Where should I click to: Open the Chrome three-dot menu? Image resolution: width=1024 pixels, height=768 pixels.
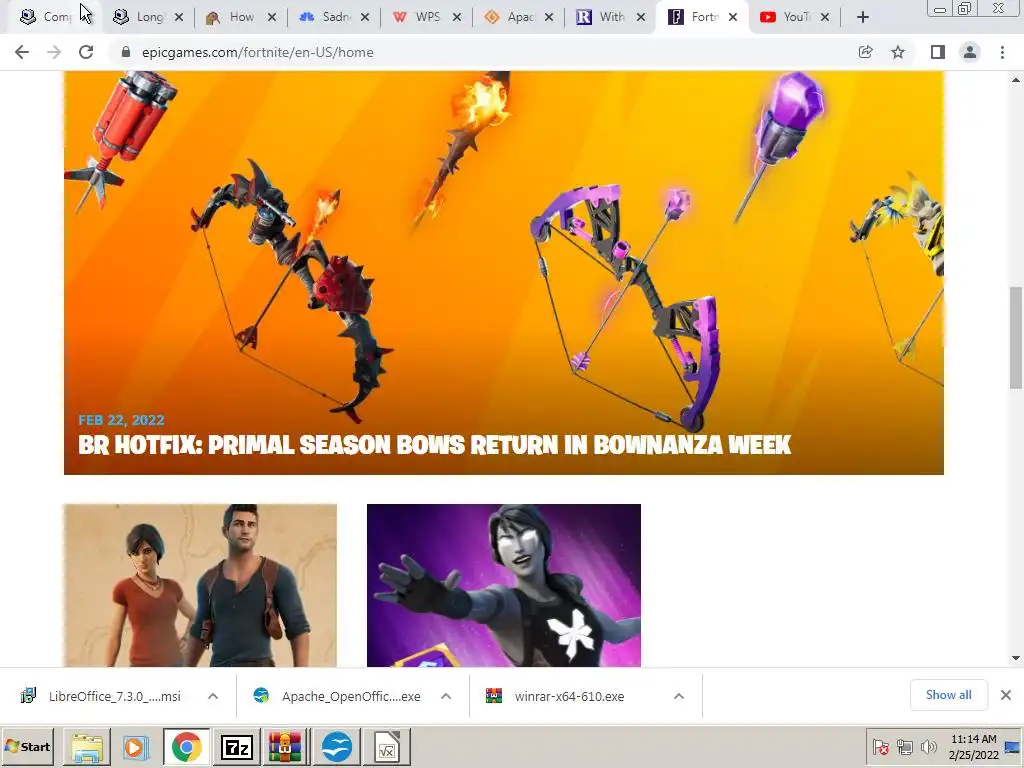point(1002,52)
